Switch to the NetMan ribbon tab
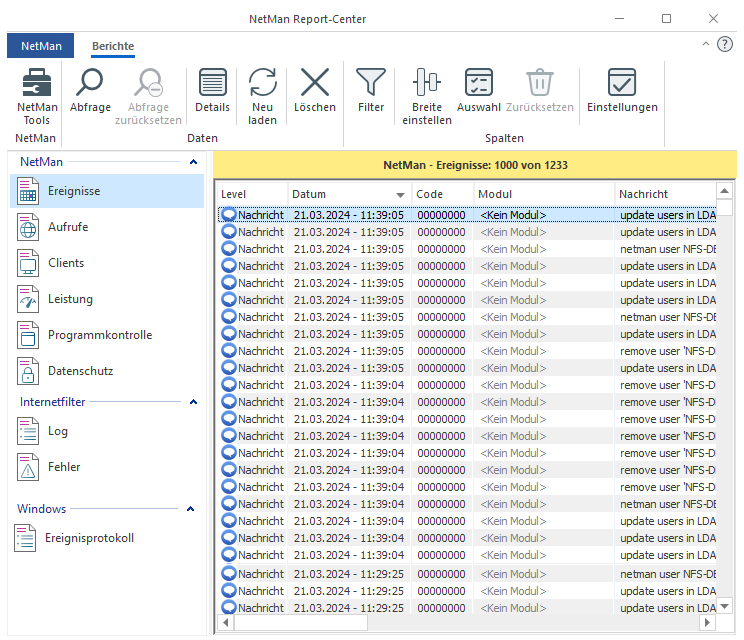Image resolution: width=744 pixels, height=640 pixels. (41, 46)
